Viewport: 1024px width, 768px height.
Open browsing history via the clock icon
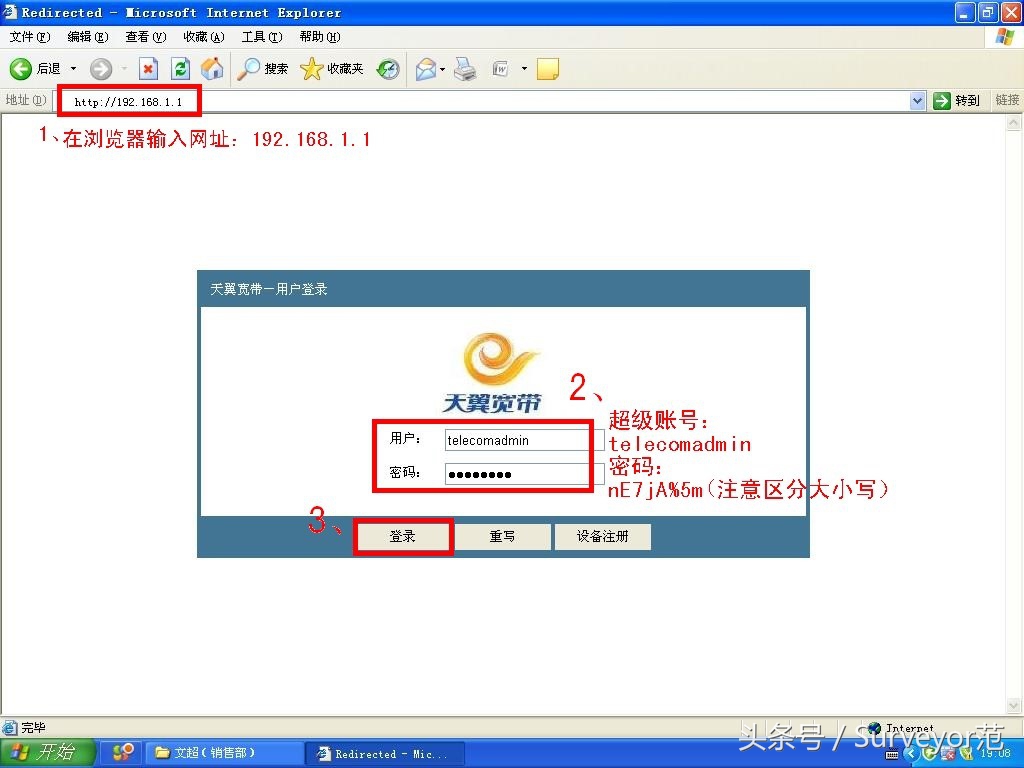pos(386,69)
